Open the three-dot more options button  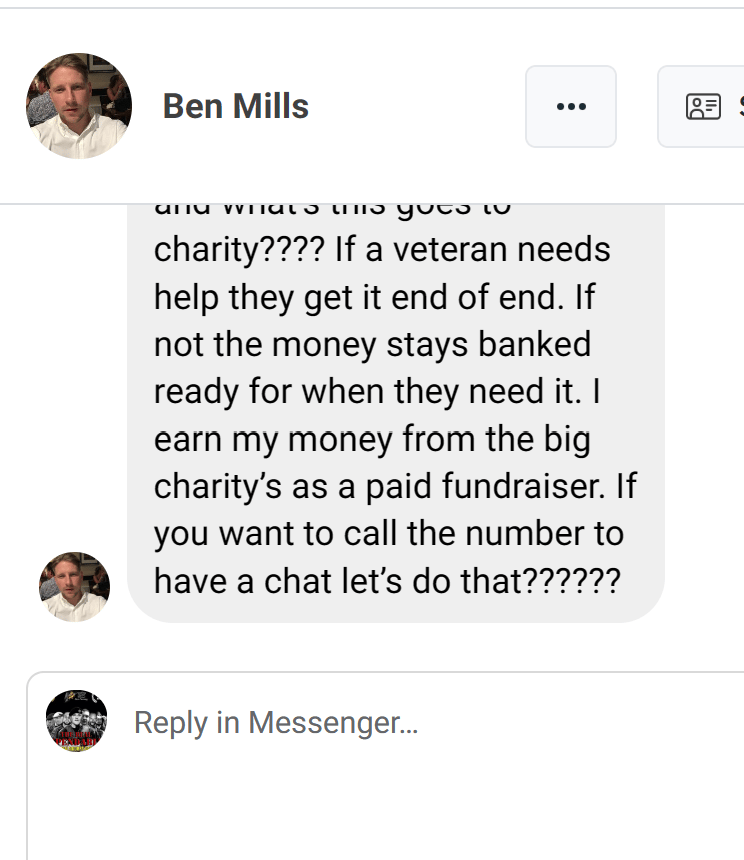coord(571,106)
